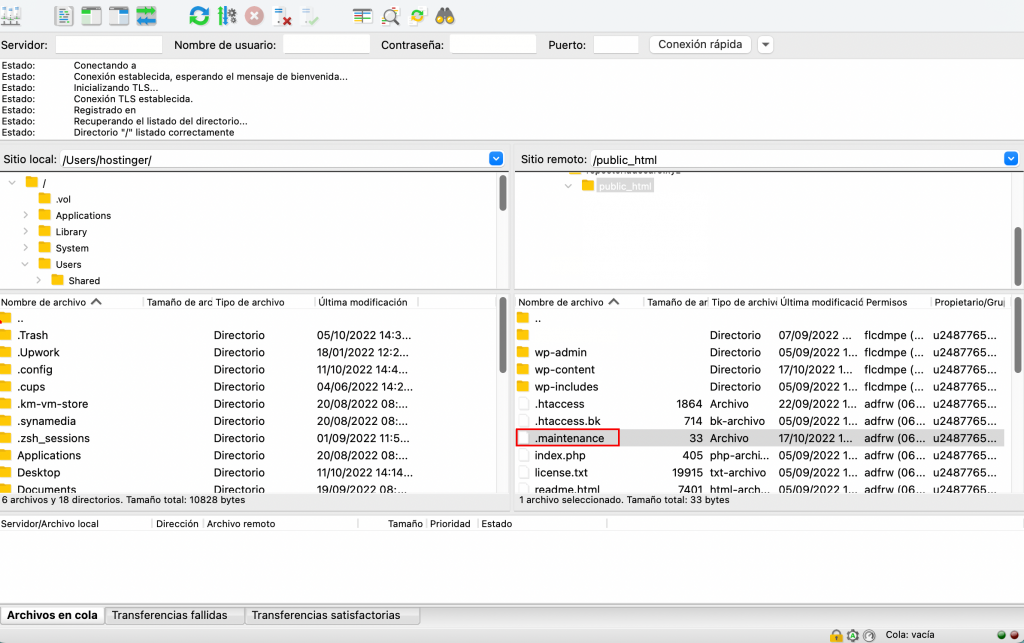Expand the Library folder in local tree
Screen dimensions: 1024x643
click(26, 232)
